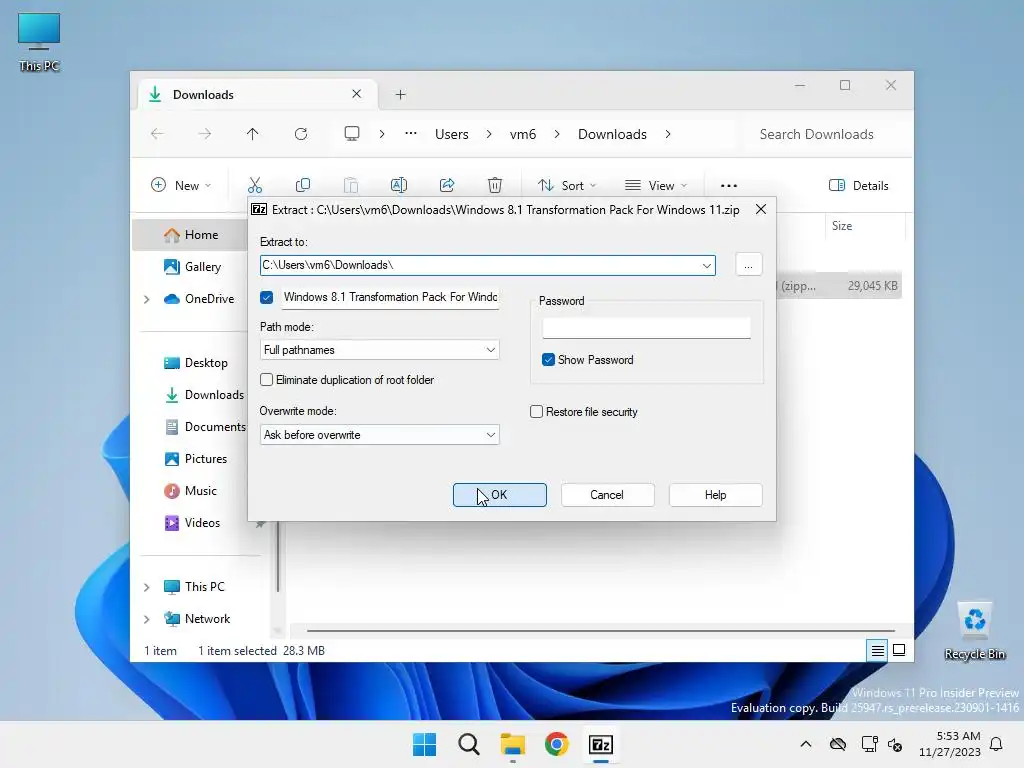Expand the This PC tree node

146,587
